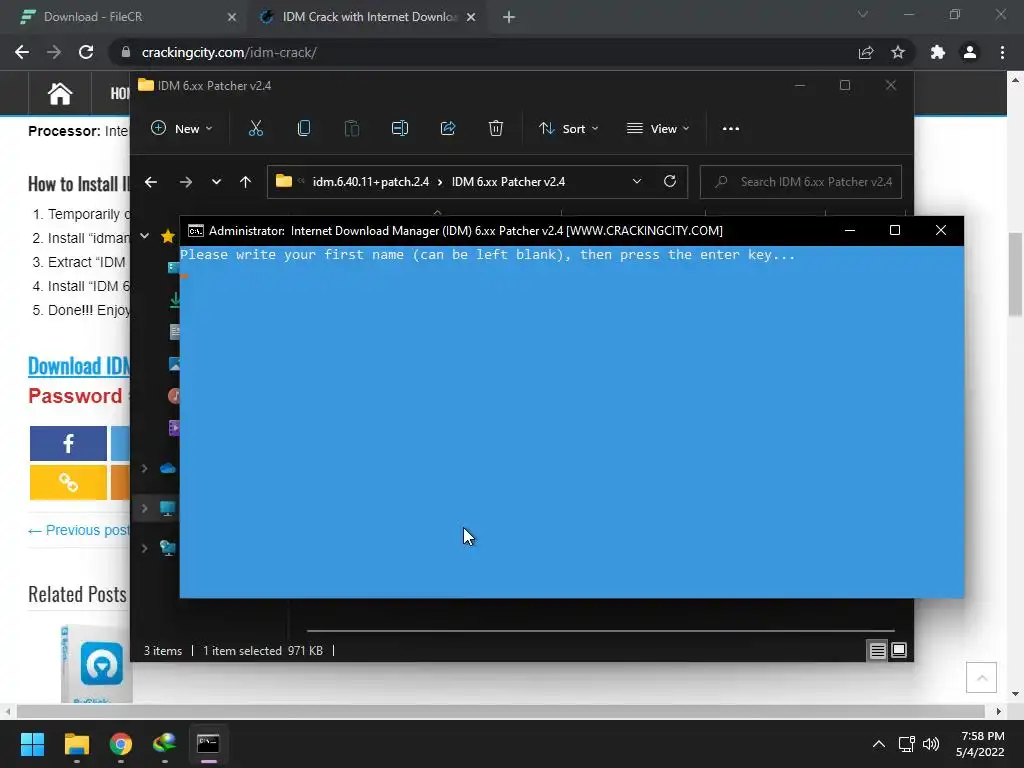Screen dimensions: 1024x768
Task: Open Internet Download Manager from the taskbar
Action: coord(164,744)
